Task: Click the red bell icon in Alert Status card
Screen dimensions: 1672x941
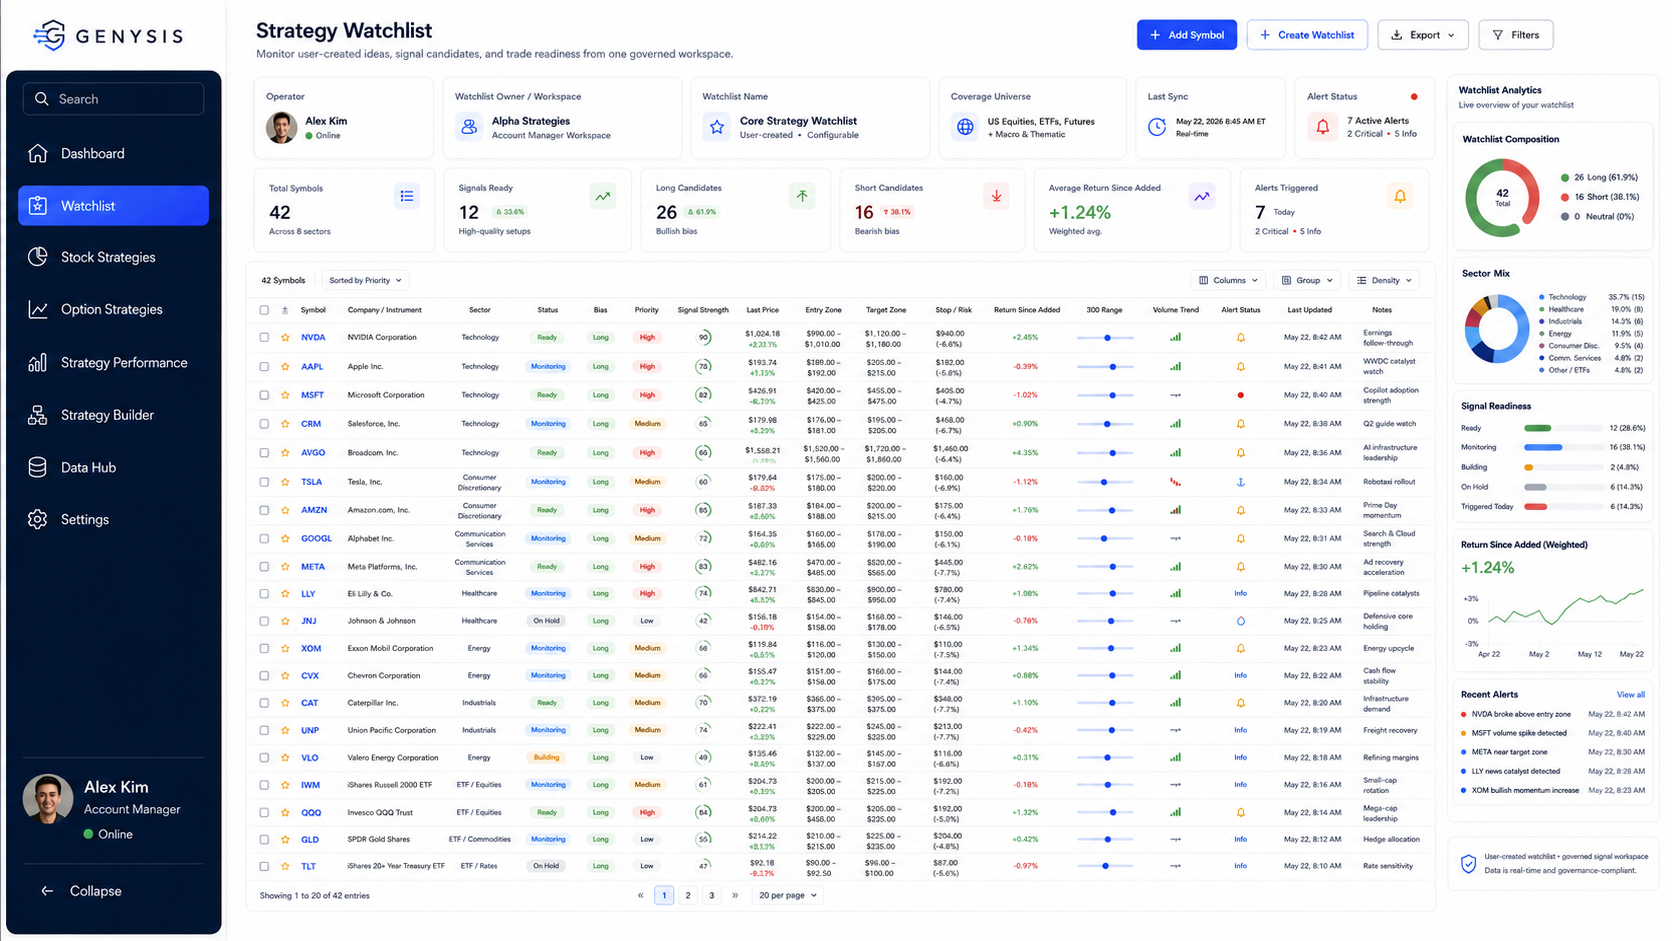Action: [x=1323, y=127]
